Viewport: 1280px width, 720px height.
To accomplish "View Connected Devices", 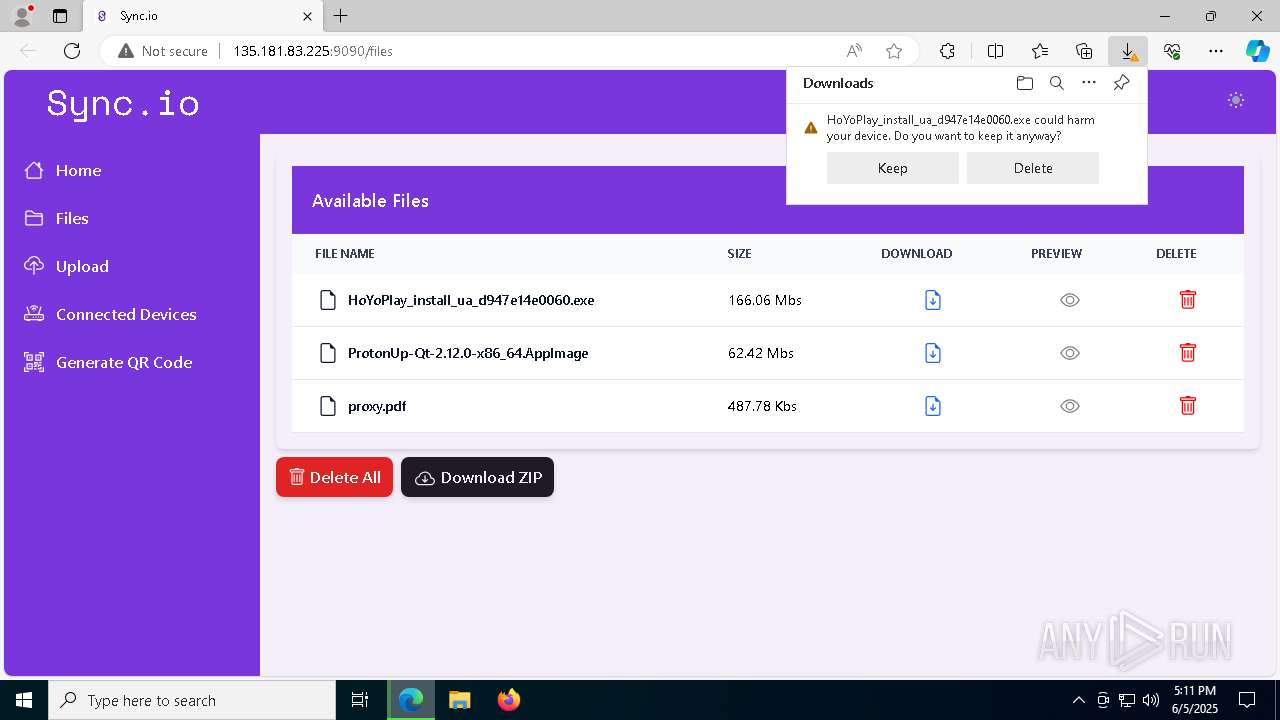I will 111,314.
